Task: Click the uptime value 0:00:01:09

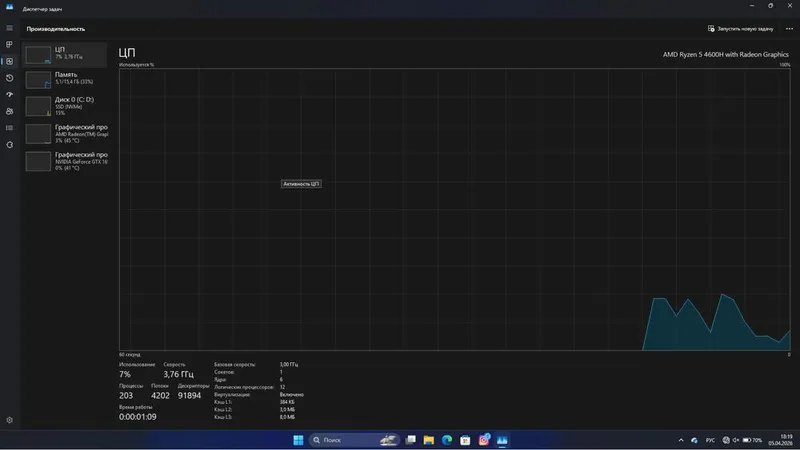Action: (x=138, y=417)
